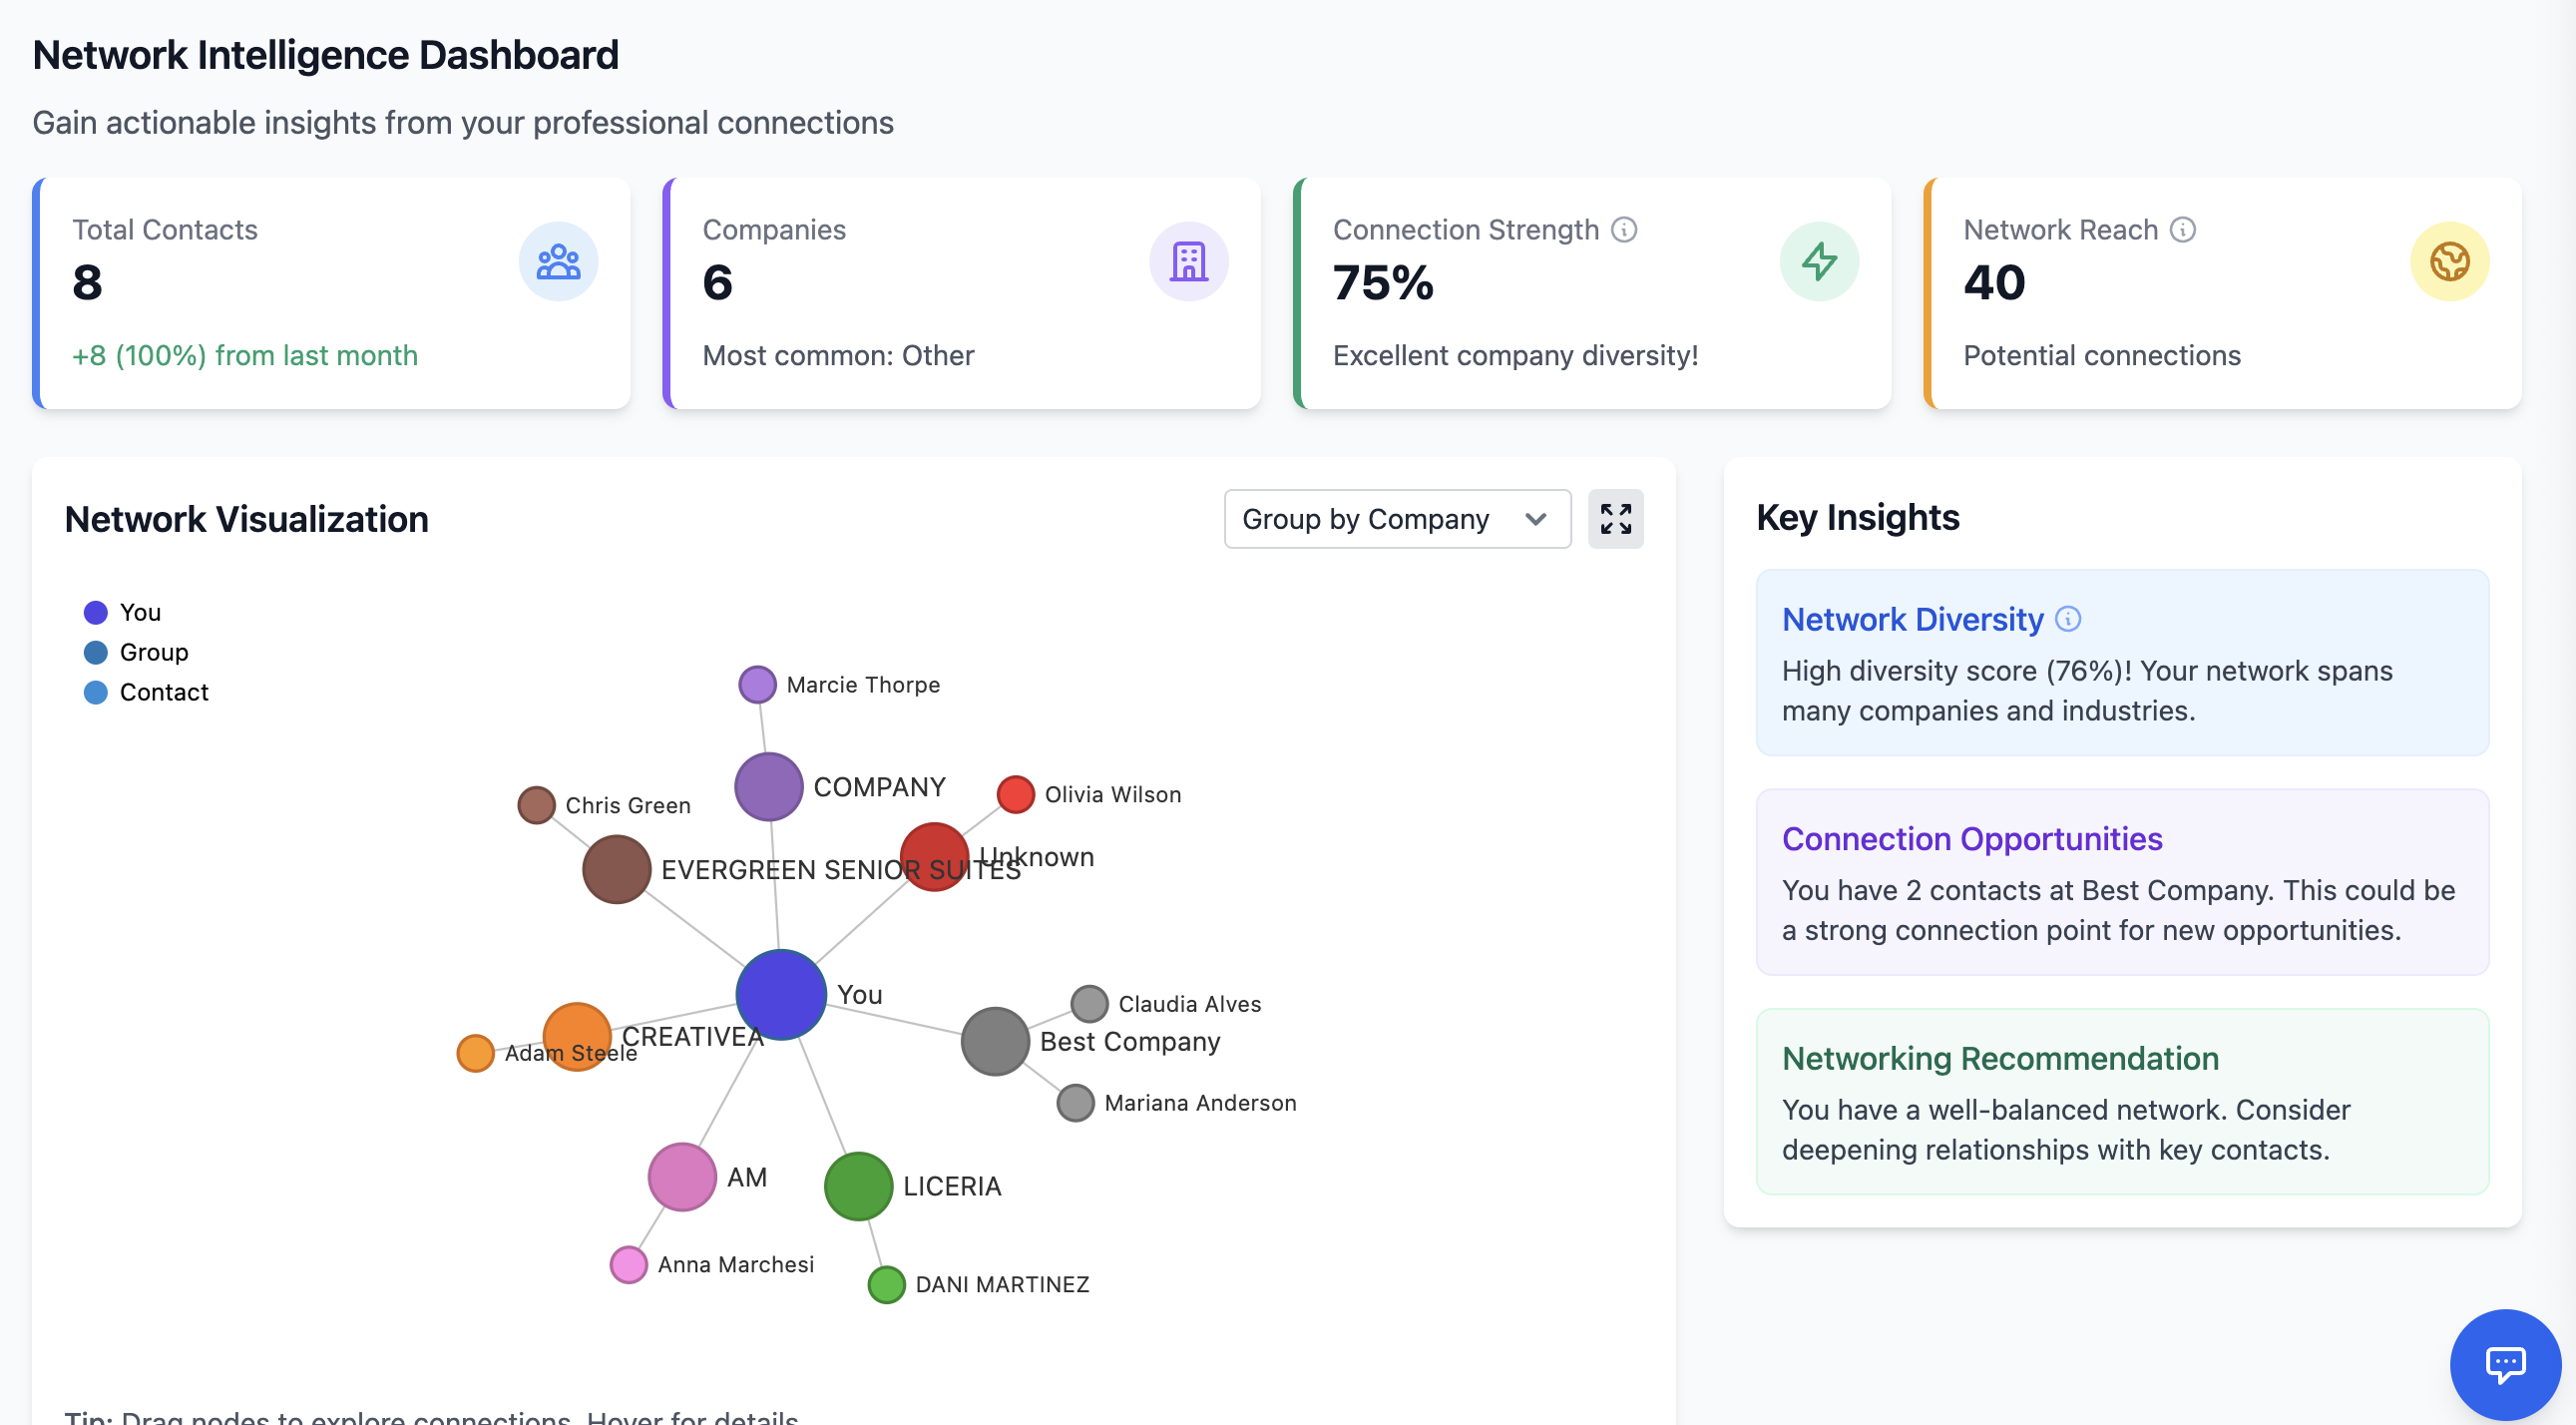Click the Best Company group node

[994, 1041]
